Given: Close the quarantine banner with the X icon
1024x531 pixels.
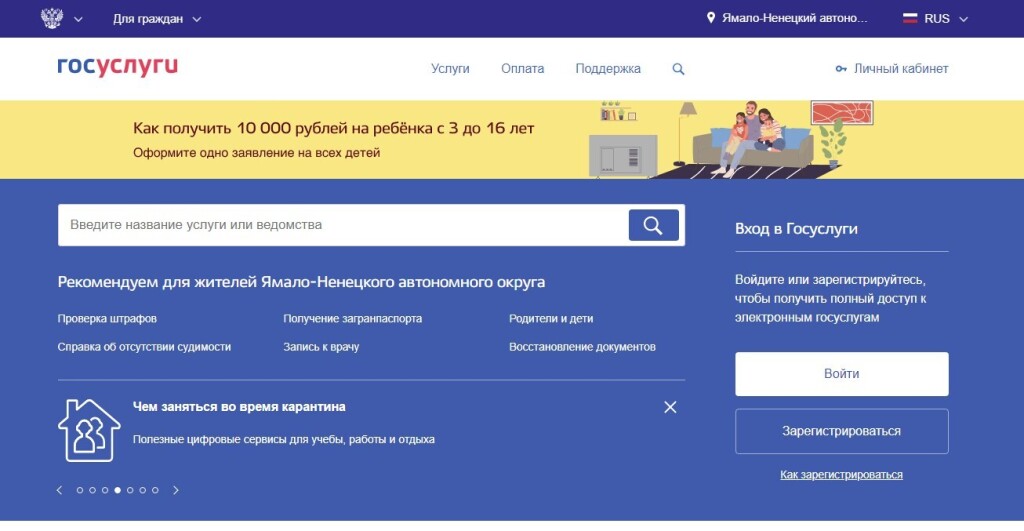Looking at the screenshot, I should pos(670,407).
